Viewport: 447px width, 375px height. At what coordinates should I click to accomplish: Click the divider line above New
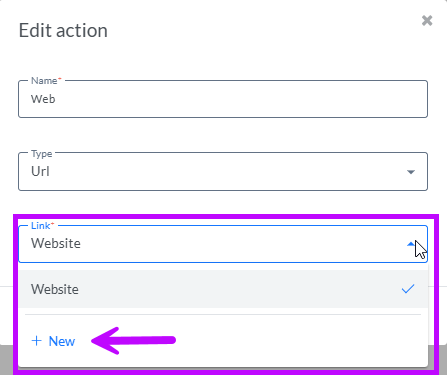click(x=223, y=314)
